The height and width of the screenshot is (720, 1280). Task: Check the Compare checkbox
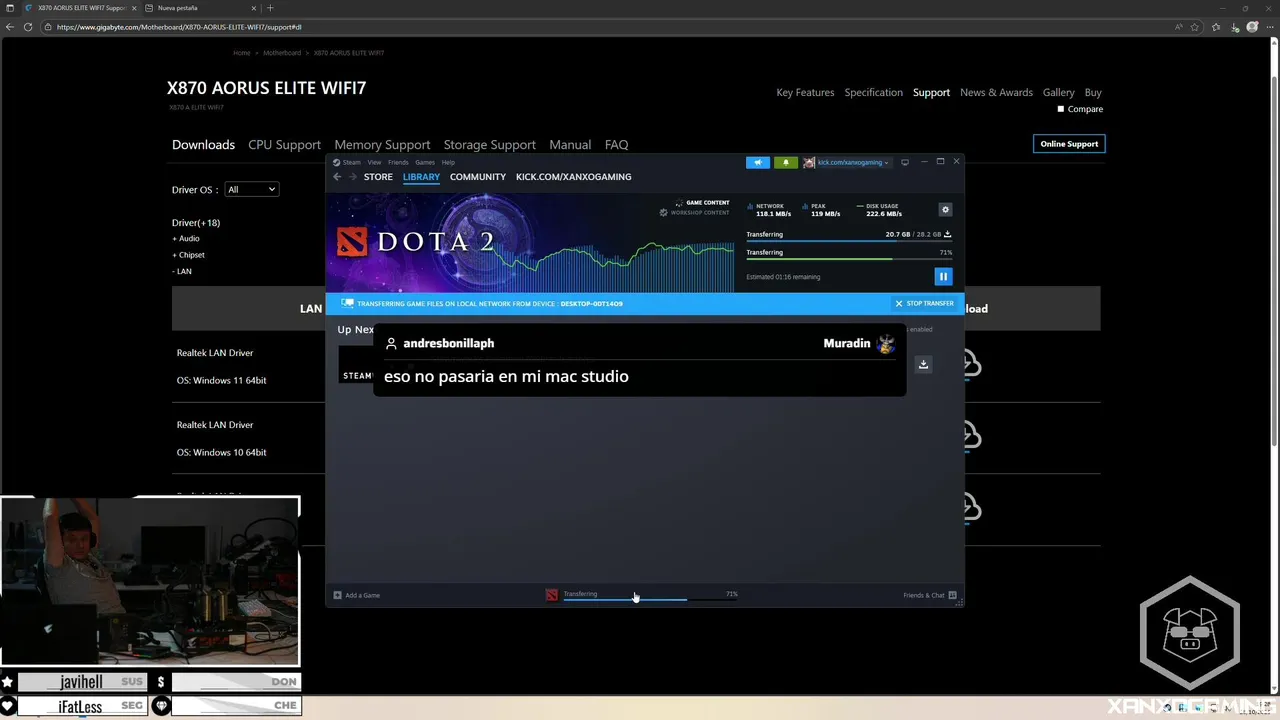click(x=1061, y=109)
